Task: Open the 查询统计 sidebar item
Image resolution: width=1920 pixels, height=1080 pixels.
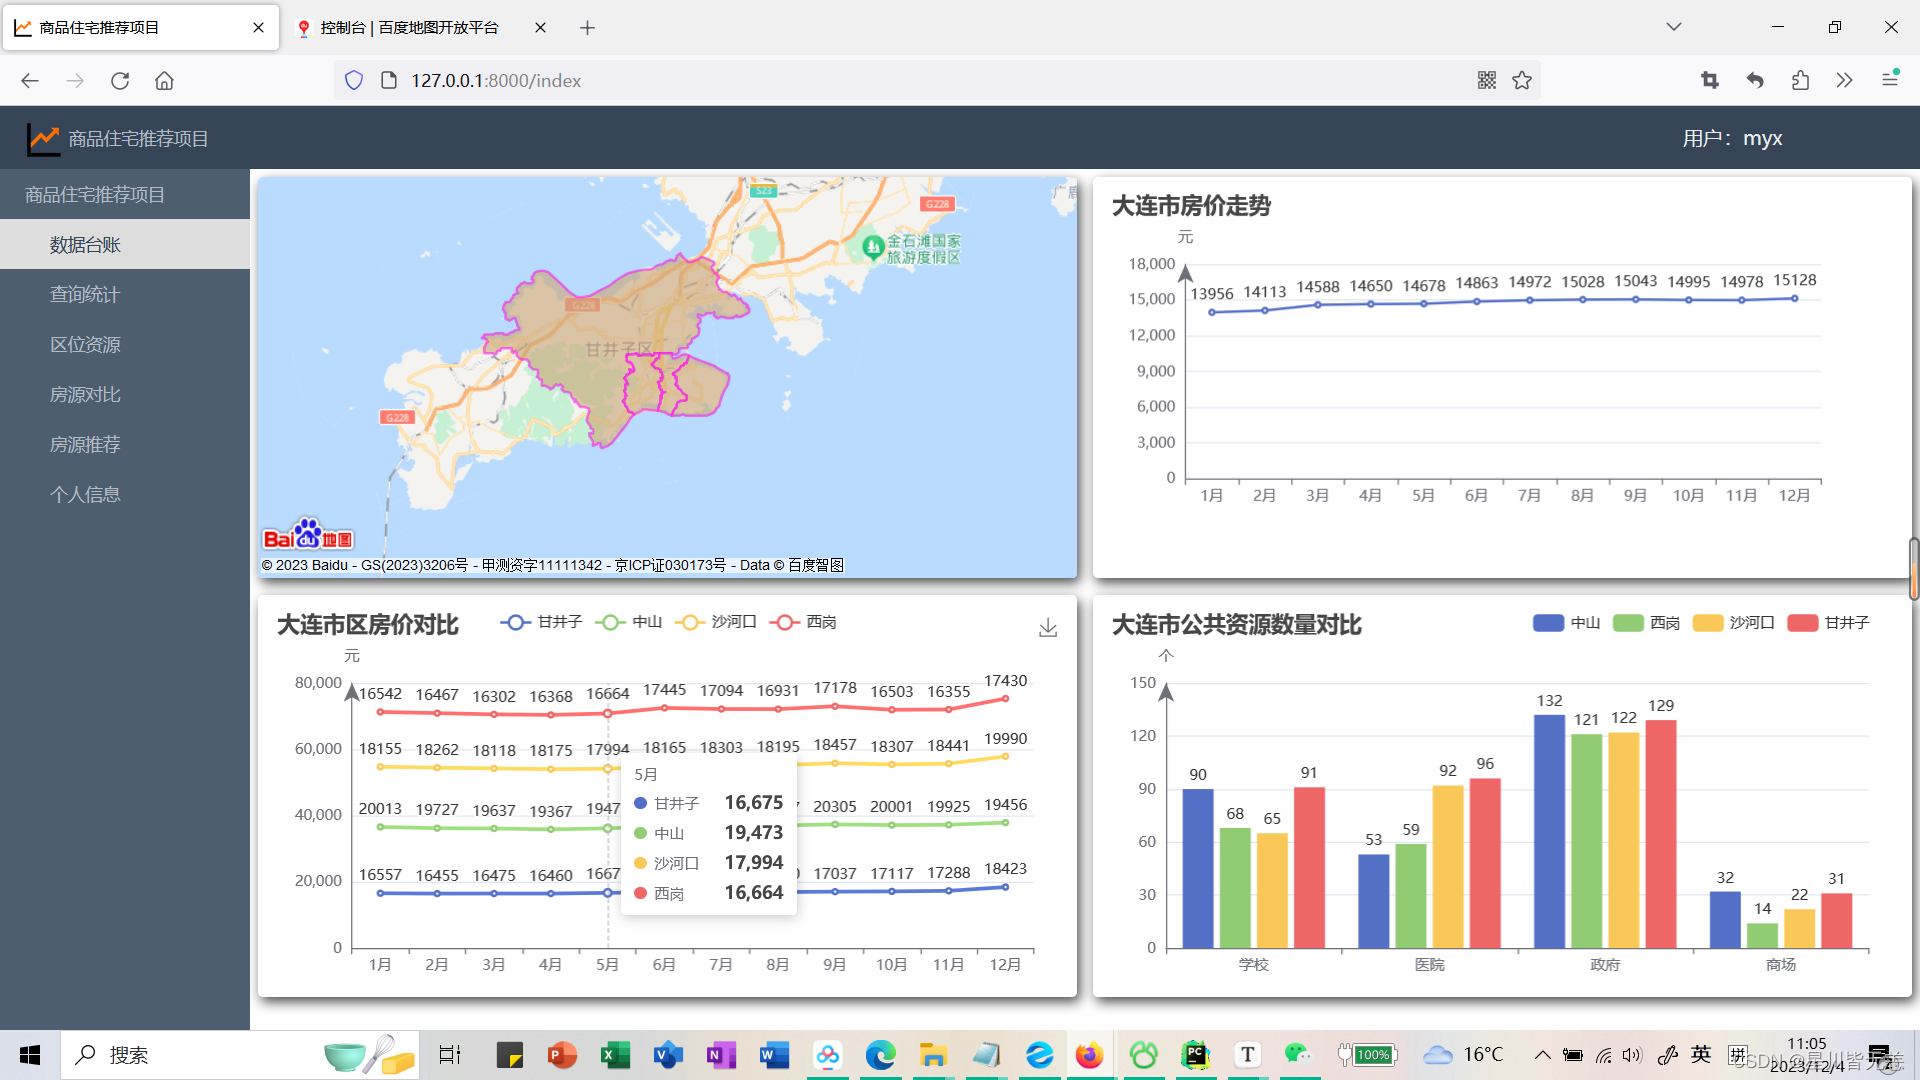Action: (125, 294)
